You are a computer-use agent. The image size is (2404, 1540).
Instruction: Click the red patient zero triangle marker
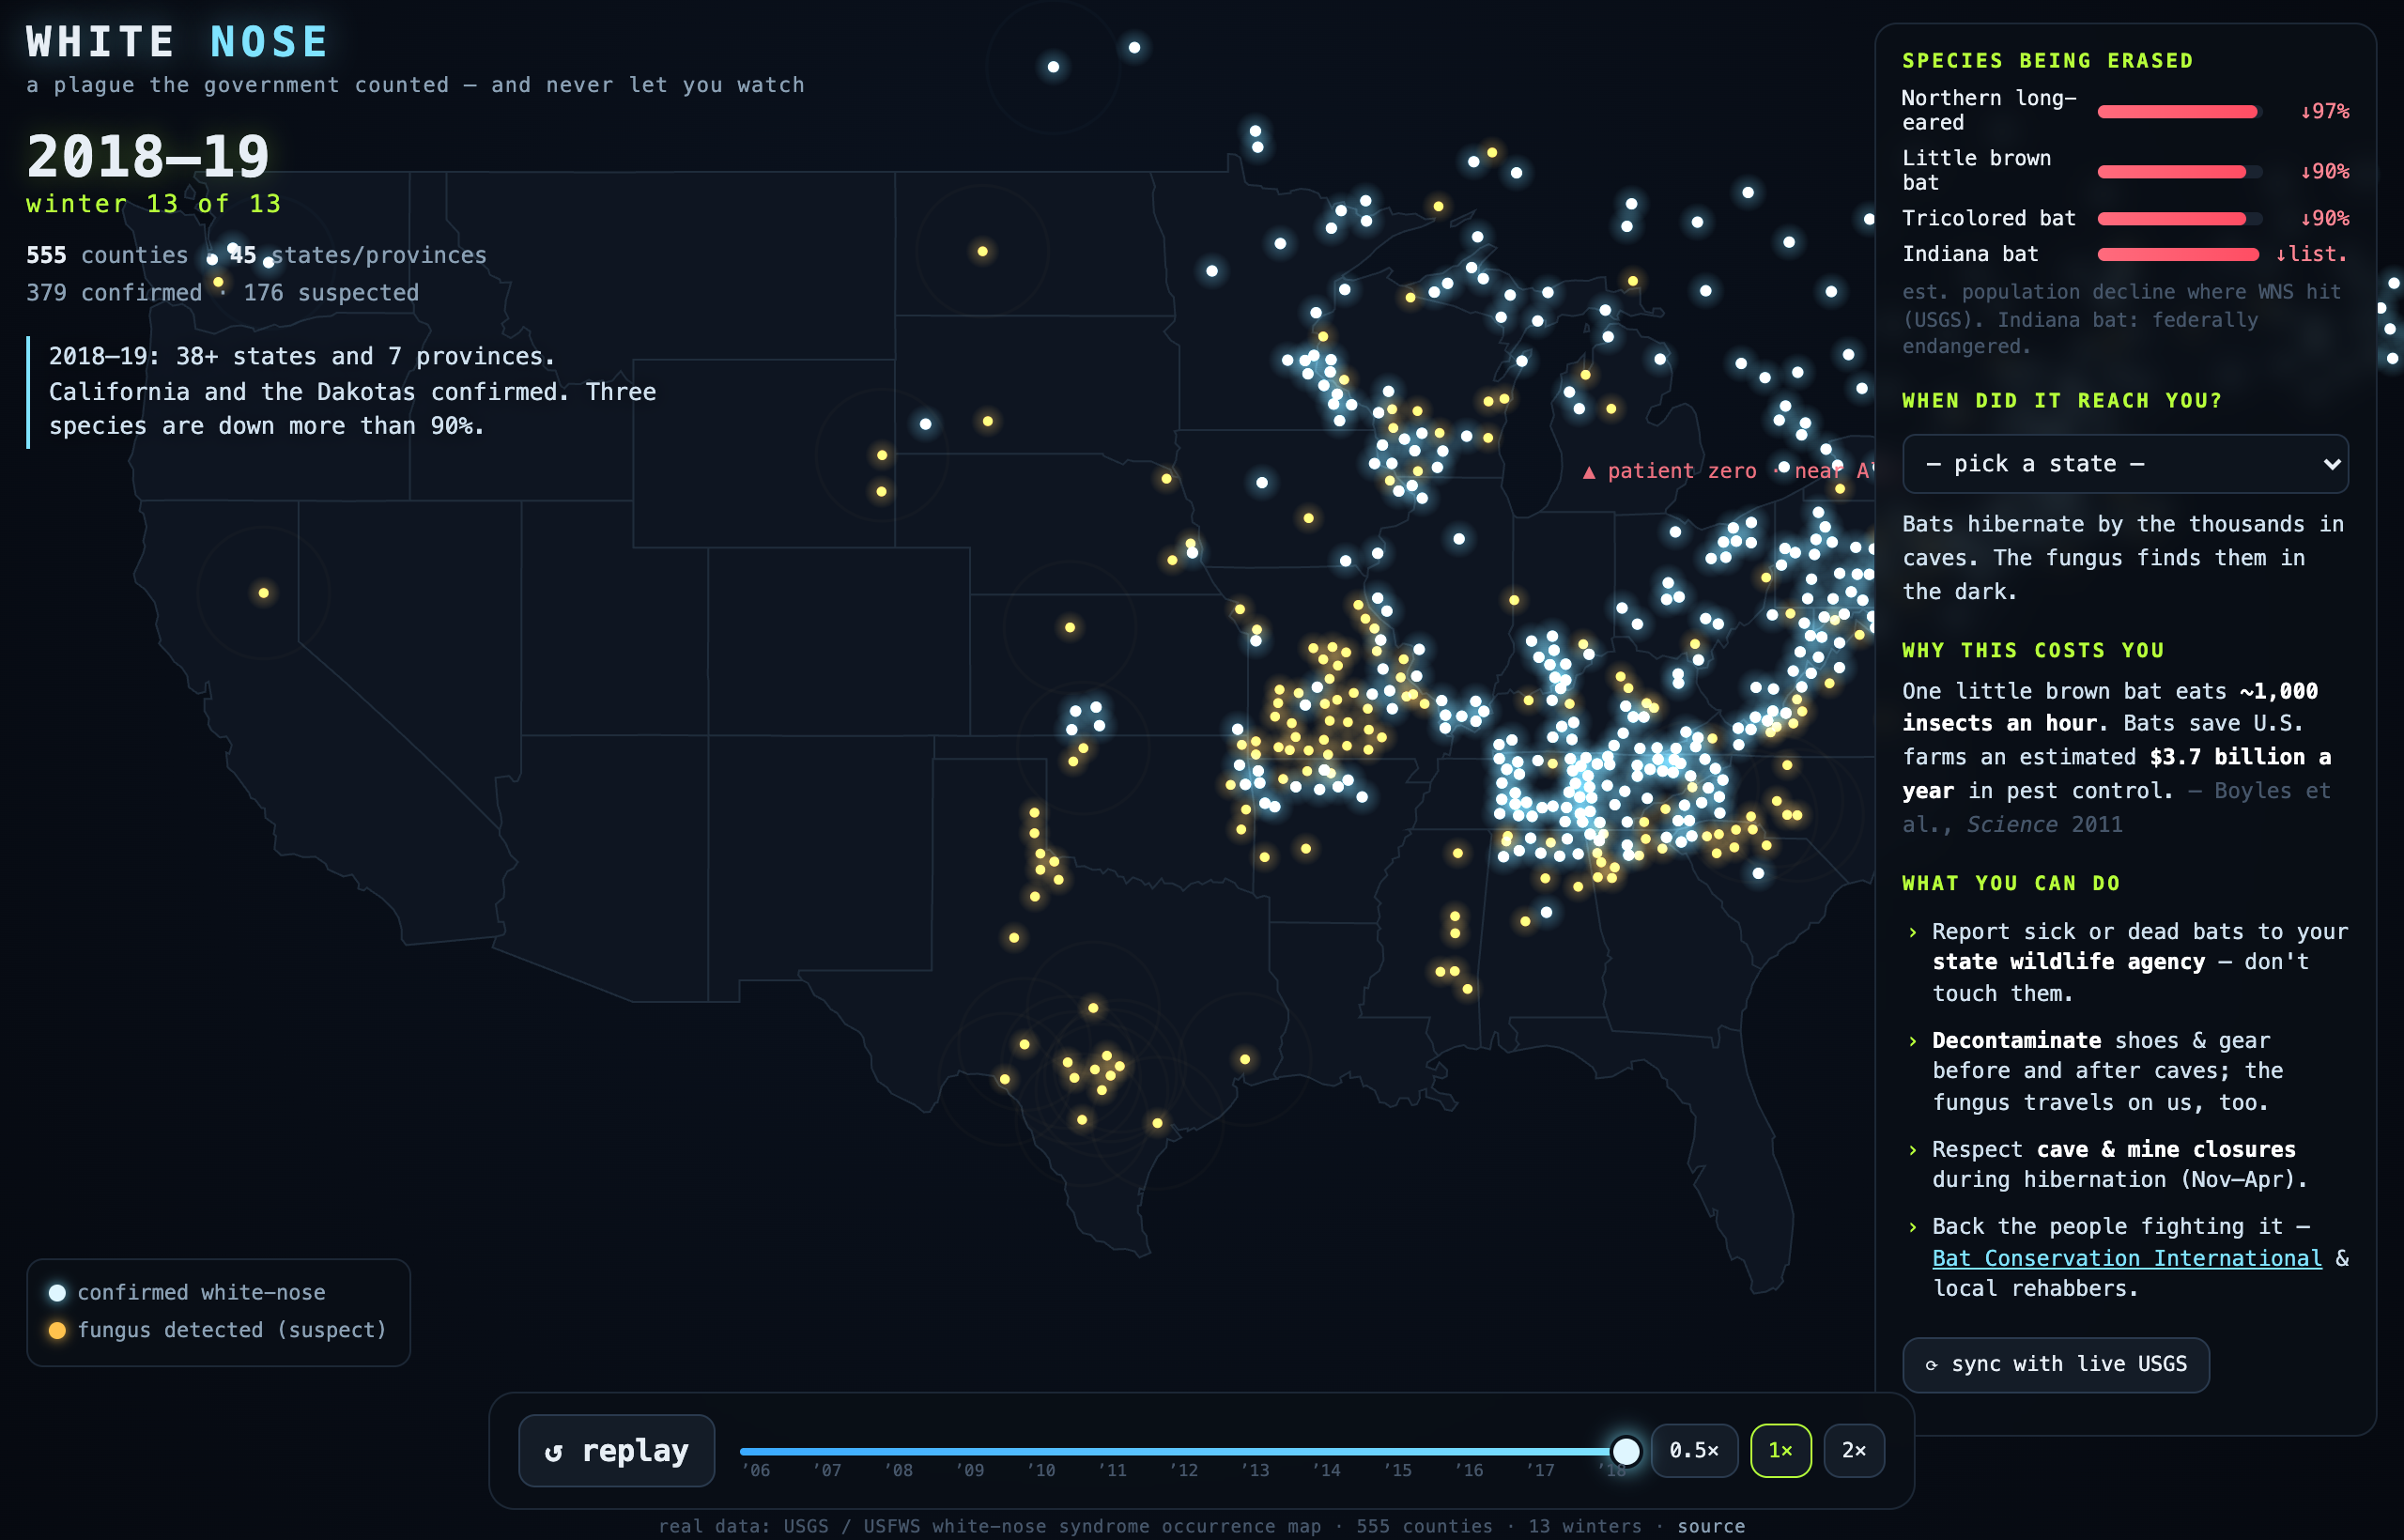(x=1589, y=472)
